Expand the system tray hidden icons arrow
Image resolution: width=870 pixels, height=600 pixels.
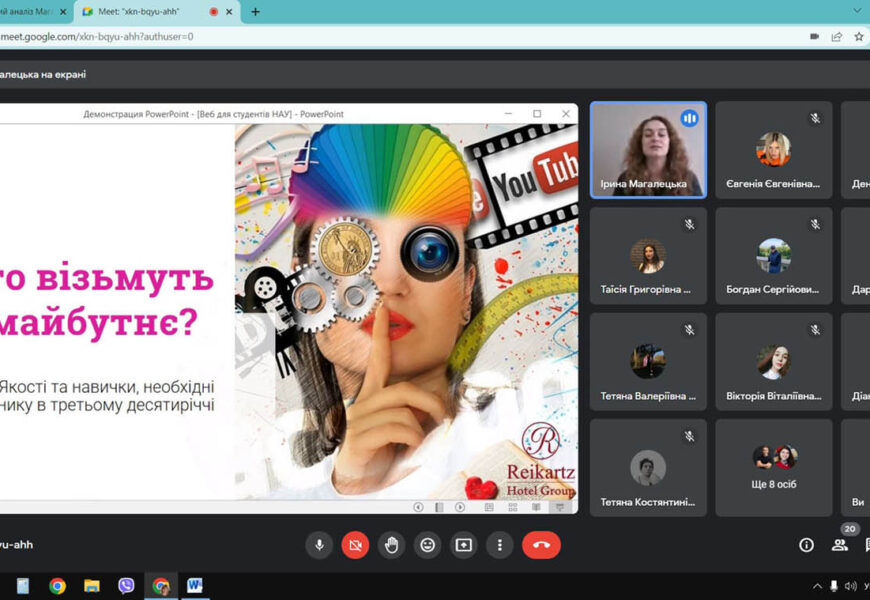817,586
